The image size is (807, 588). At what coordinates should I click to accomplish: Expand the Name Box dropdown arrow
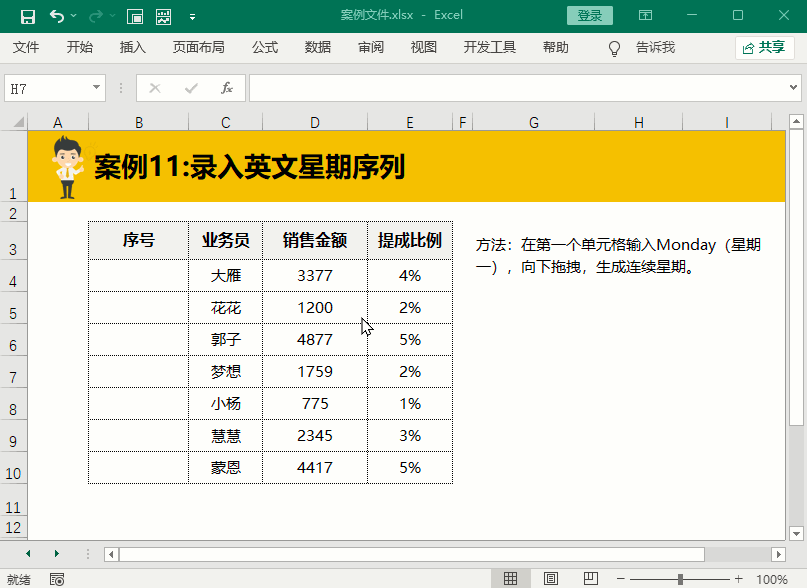point(96,88)
